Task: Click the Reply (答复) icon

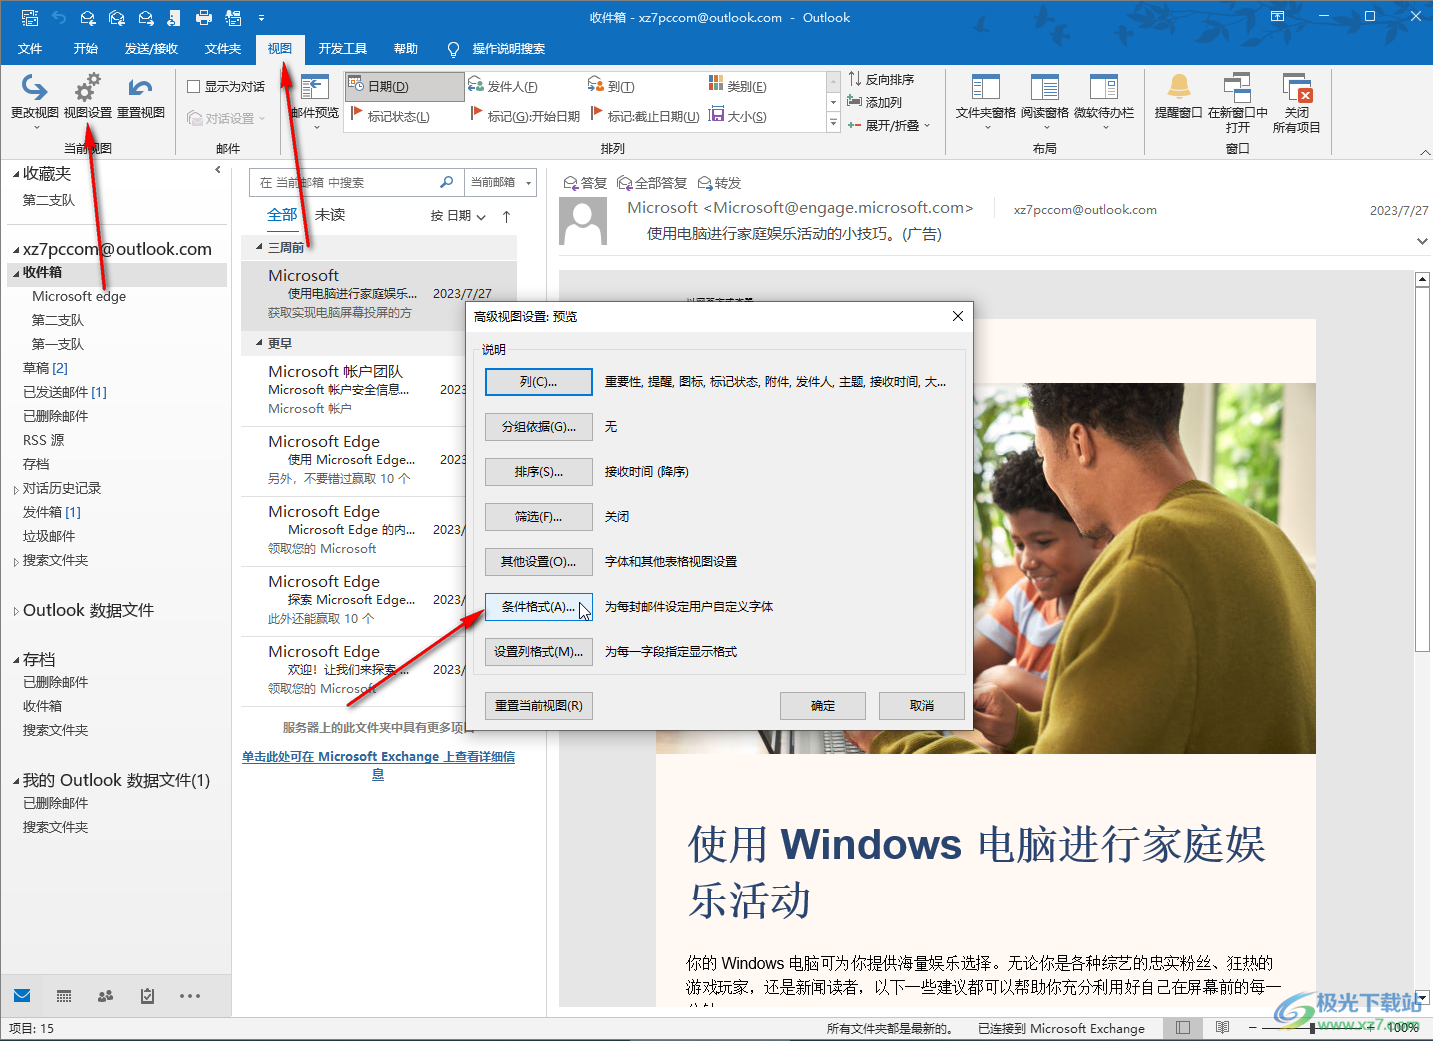Action: pyautogui.click(x=571, y=183)
